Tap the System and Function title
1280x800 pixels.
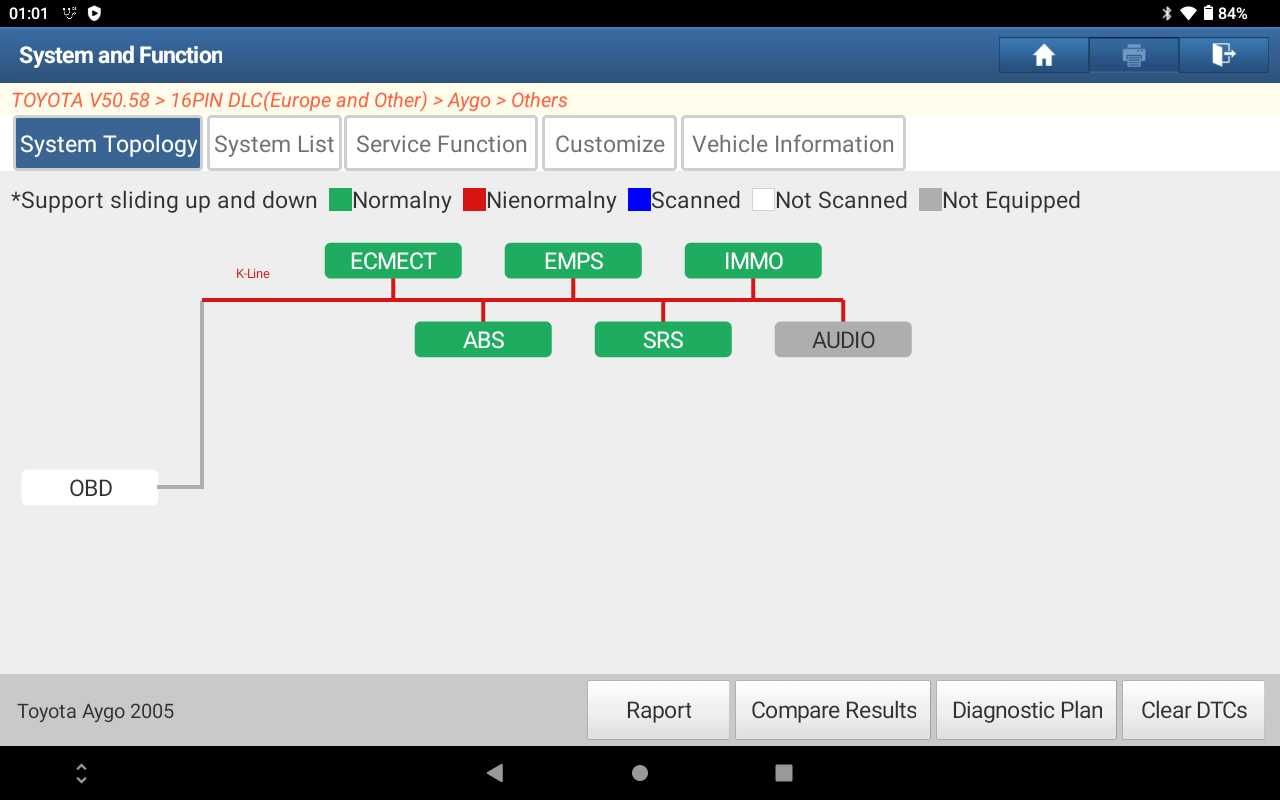(121, 55)
